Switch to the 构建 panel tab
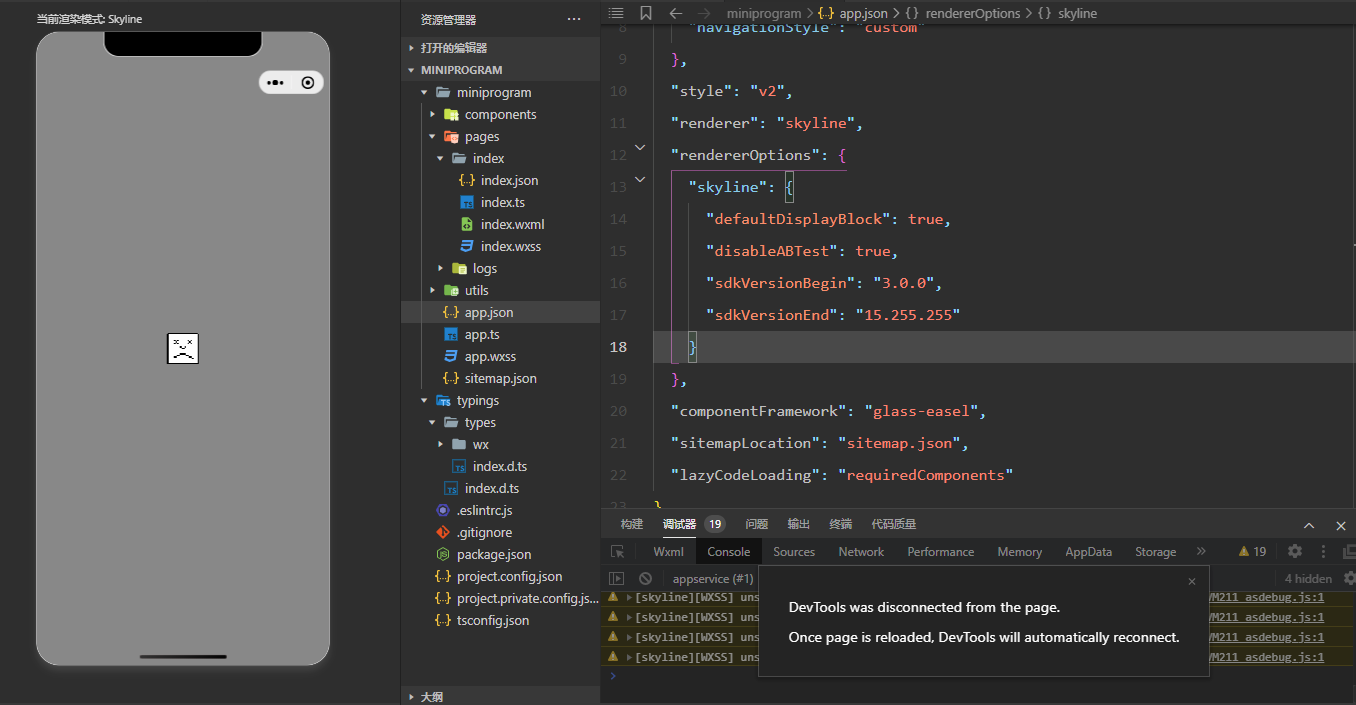The height and width of the screenshot is (705, 1356). click(x=632, y=524)
